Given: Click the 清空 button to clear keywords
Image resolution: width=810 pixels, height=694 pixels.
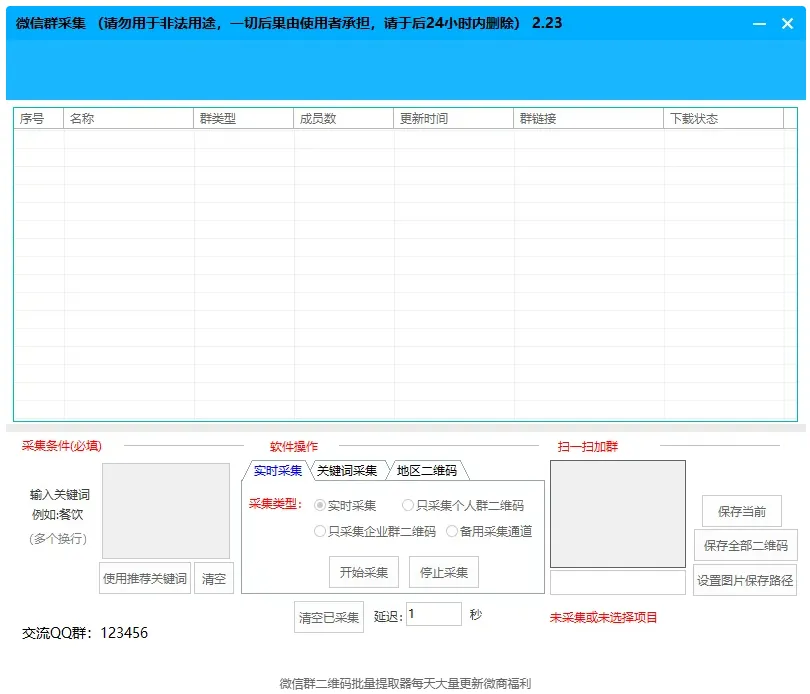Looking at the screenshot, I should 214,578.
